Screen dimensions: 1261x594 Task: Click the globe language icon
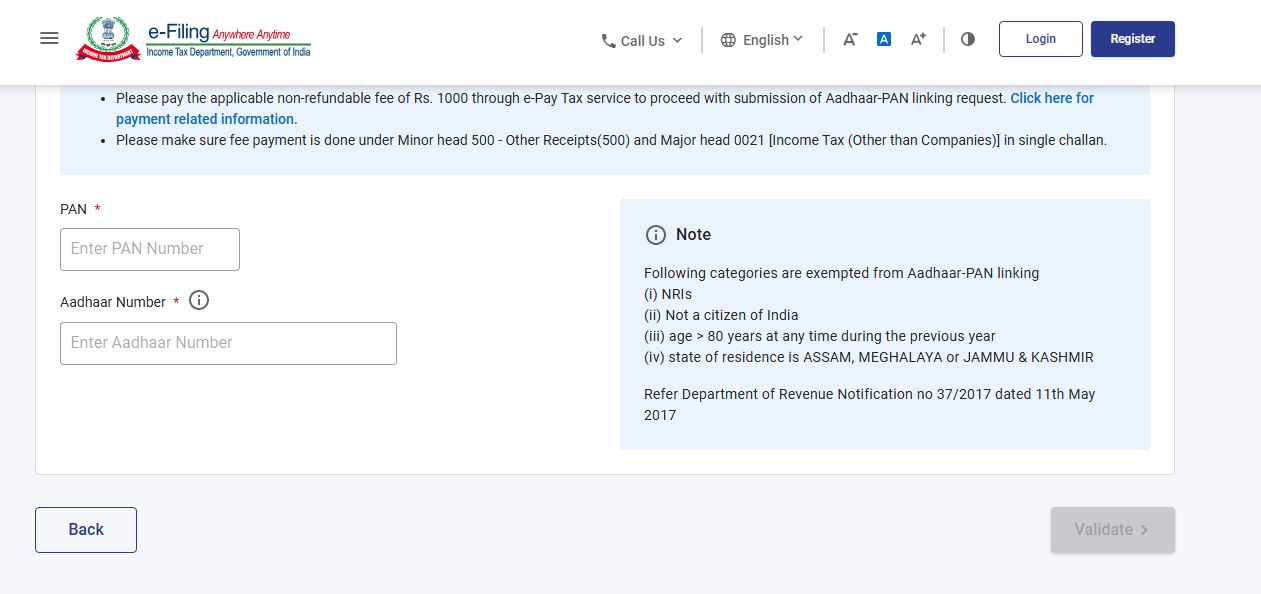pos(728,40)
